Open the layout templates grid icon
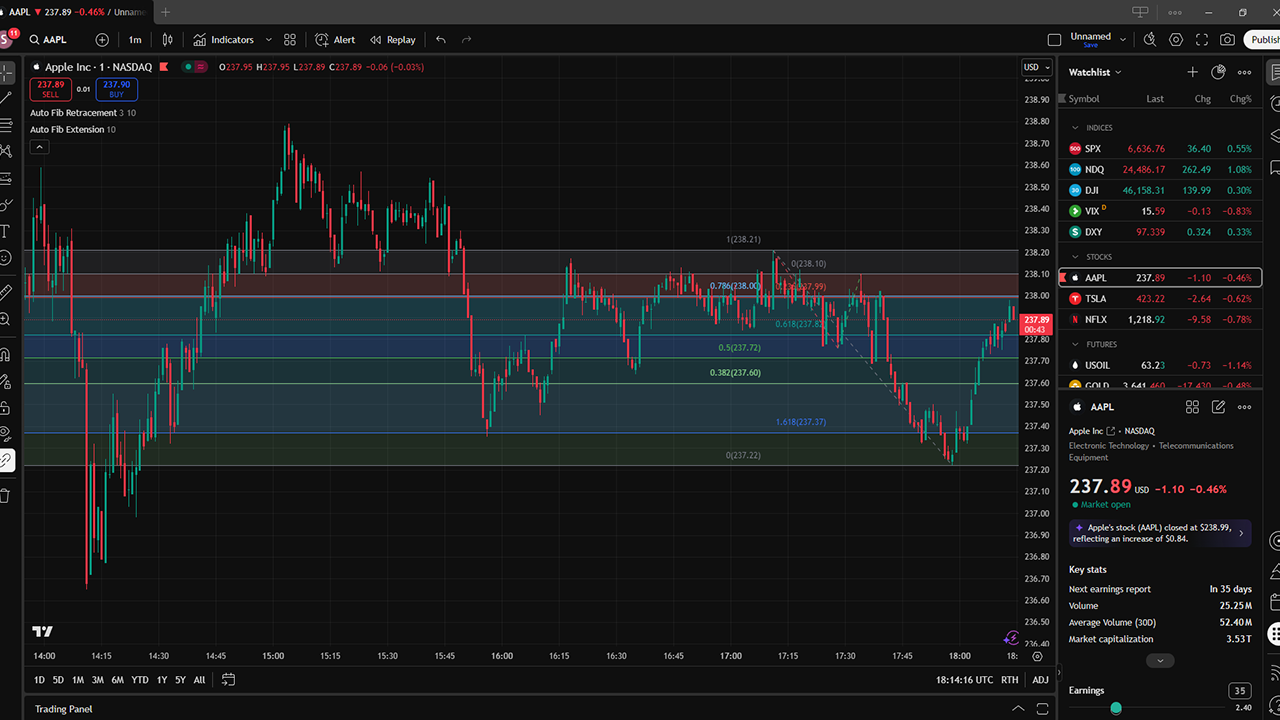This screenshot has width=1280, height=720. pos(290,40)
